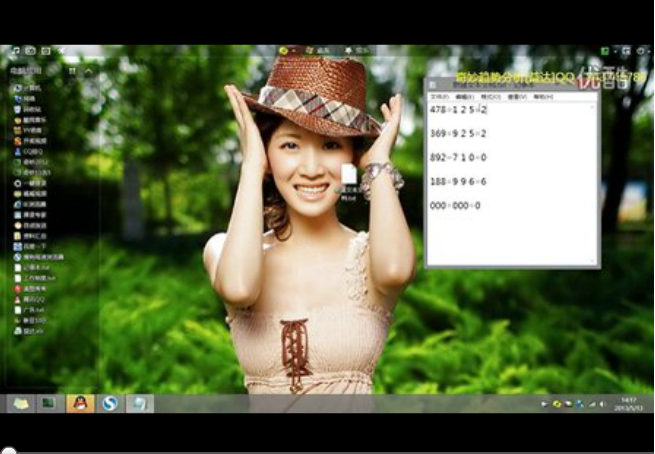The height and width of the screenshot is (454, 655).
Task: Collapse the desktop icon panel chevron
Action: [89, 71]
